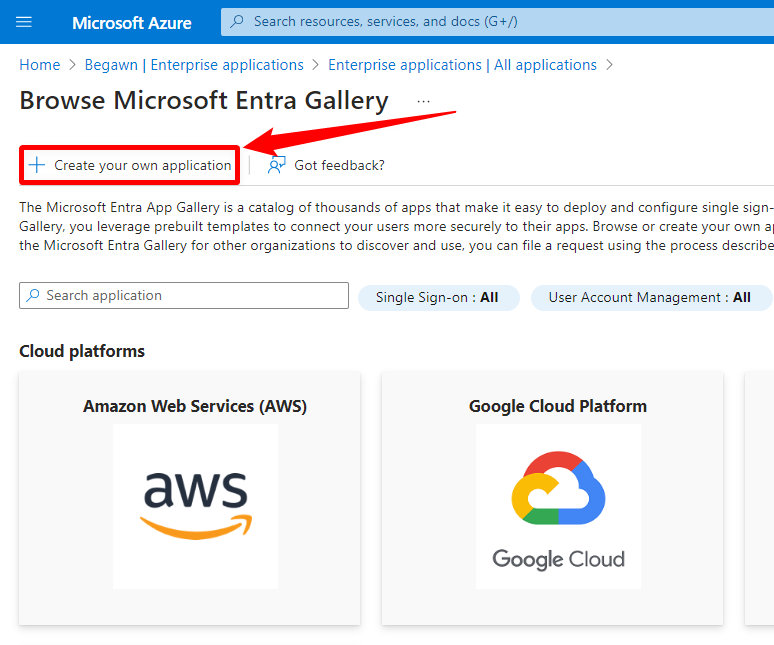
Task: Open Enterprise applications | All applications breadcrumb
Action: point(463,65)
